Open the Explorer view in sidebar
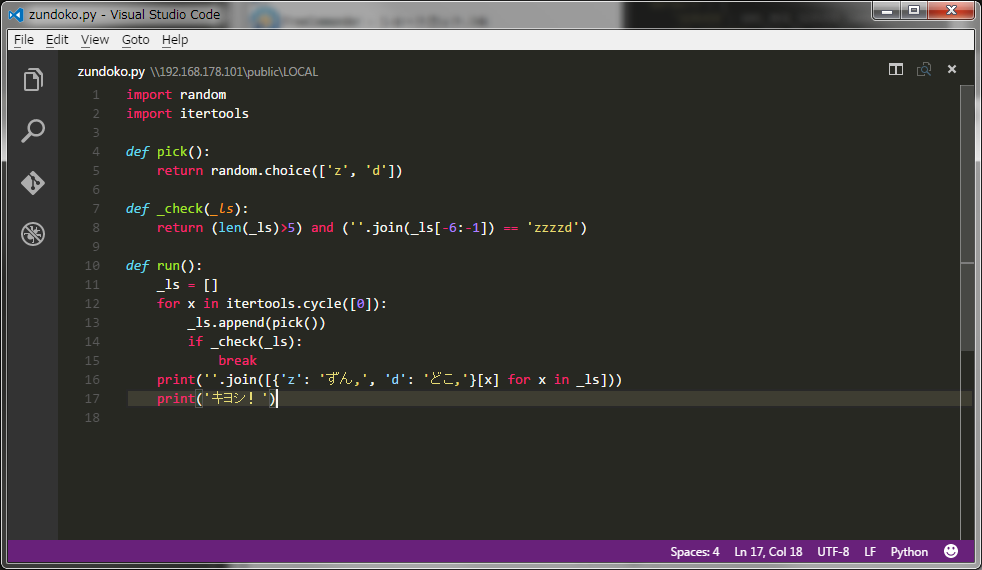This screenshot has width=982, height=570. point(33,80)
